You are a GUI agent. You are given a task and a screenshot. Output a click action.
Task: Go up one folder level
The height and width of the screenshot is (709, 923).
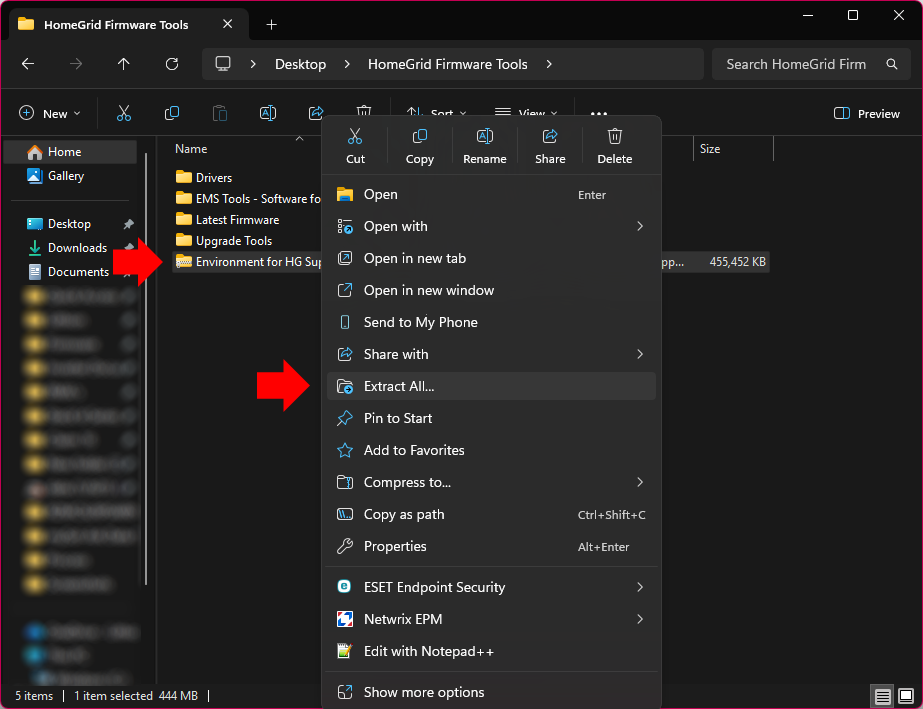(x=124, y=64)
